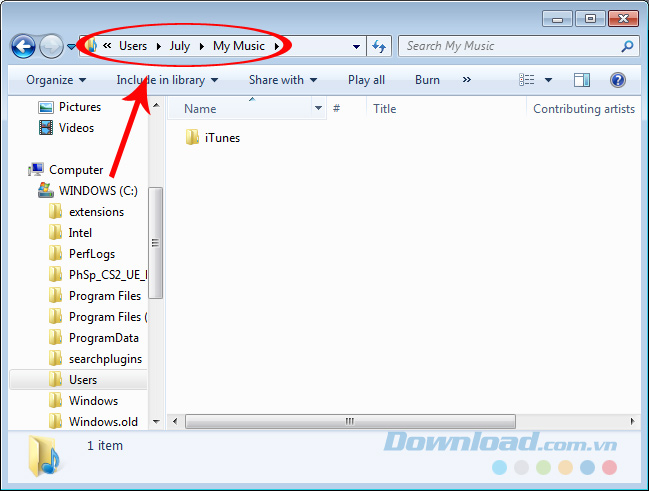
Task: Click the music folder icon in details pane
Action: click(x=44, y=456)
